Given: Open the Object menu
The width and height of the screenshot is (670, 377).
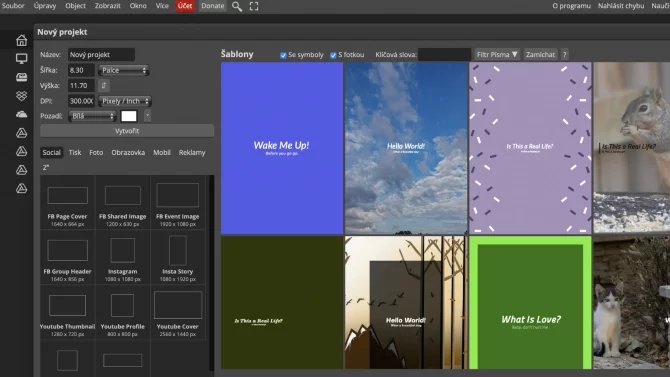Looking at the screenshot, I should [x=75, y=6].
